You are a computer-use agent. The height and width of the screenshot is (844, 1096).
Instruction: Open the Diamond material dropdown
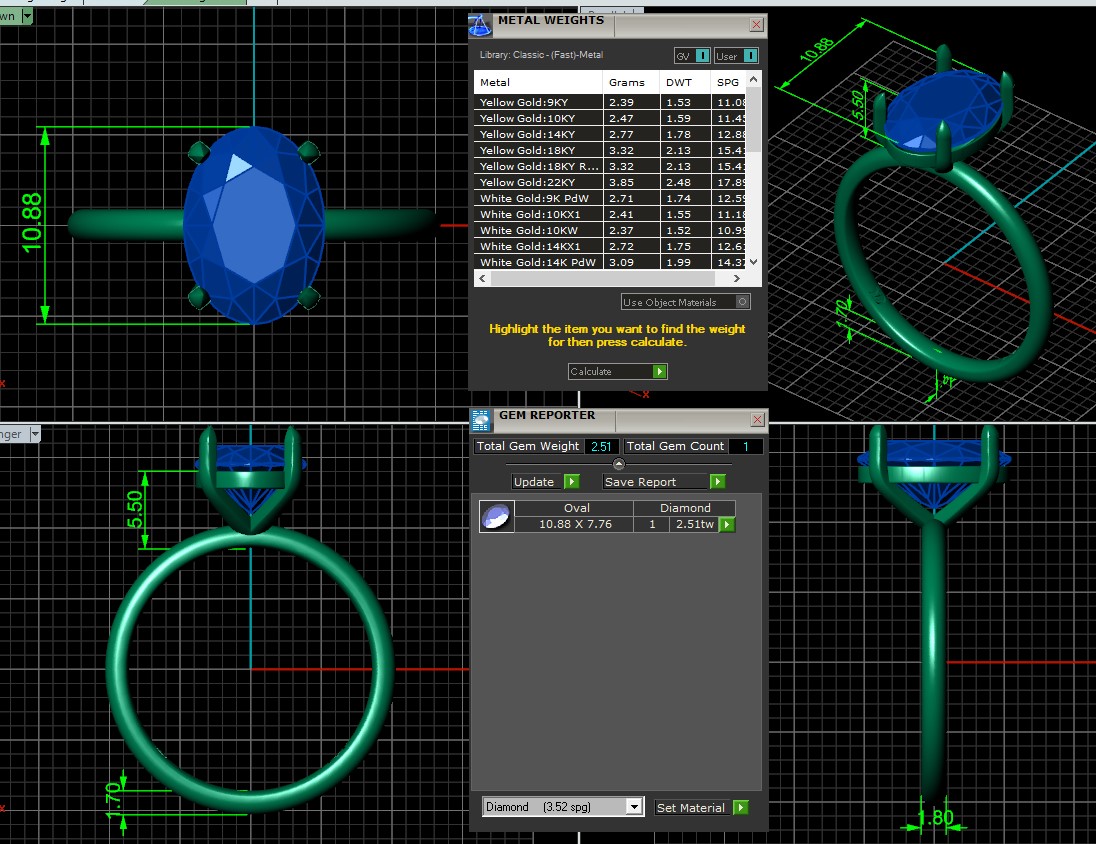pyautogui.click(x=633, y=807)
